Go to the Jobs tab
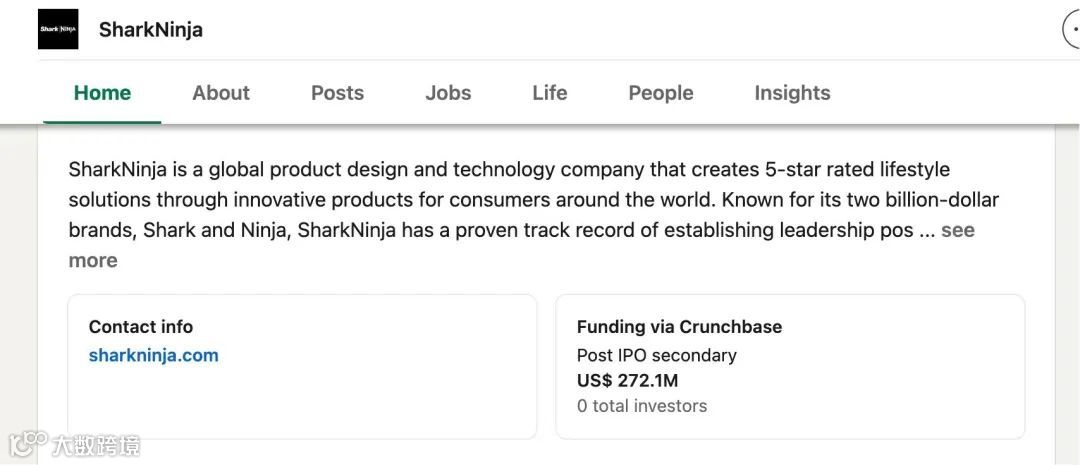This screenshot has width=1080, height=465. point(448,93)
